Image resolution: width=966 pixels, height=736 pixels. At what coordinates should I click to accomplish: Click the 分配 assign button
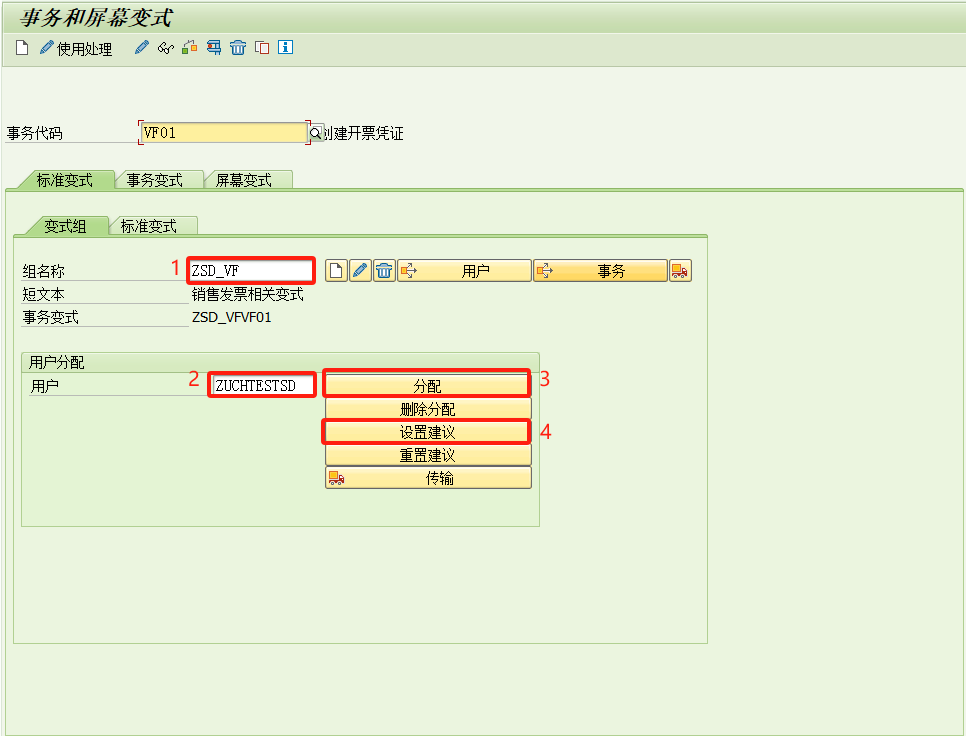(428, 386)
